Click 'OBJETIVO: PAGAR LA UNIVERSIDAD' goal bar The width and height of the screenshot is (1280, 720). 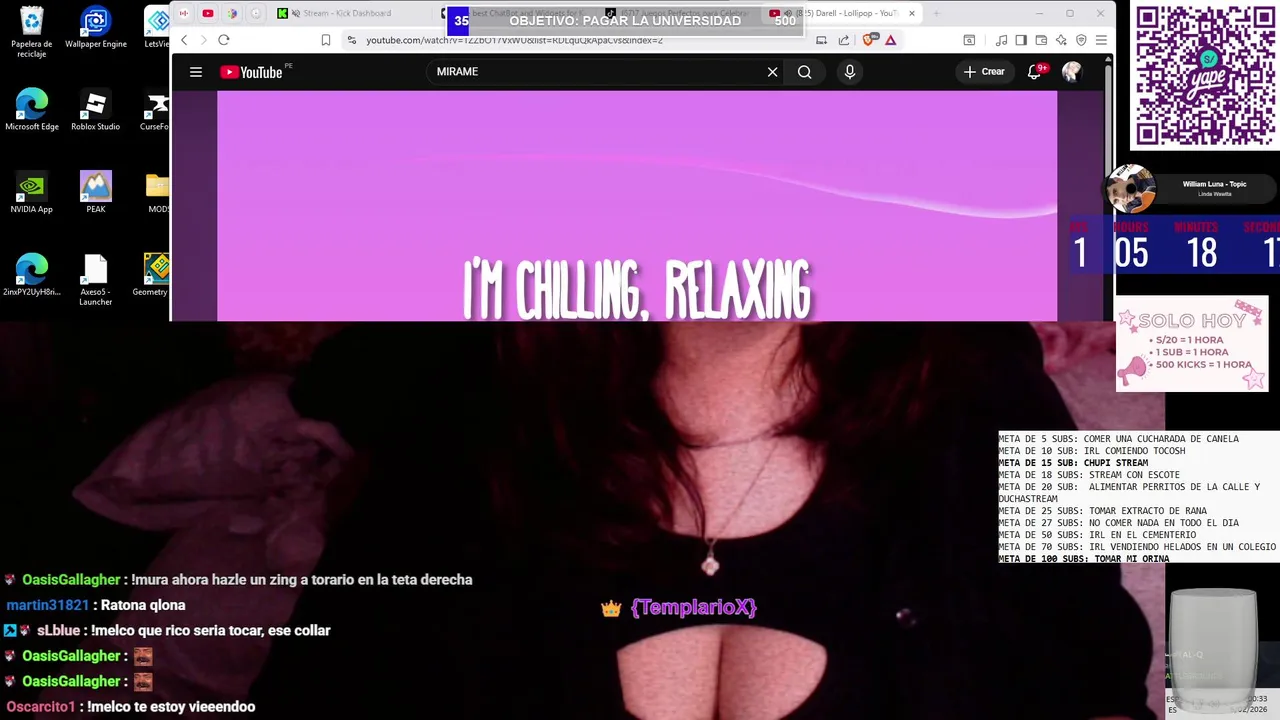coord(625,20)
